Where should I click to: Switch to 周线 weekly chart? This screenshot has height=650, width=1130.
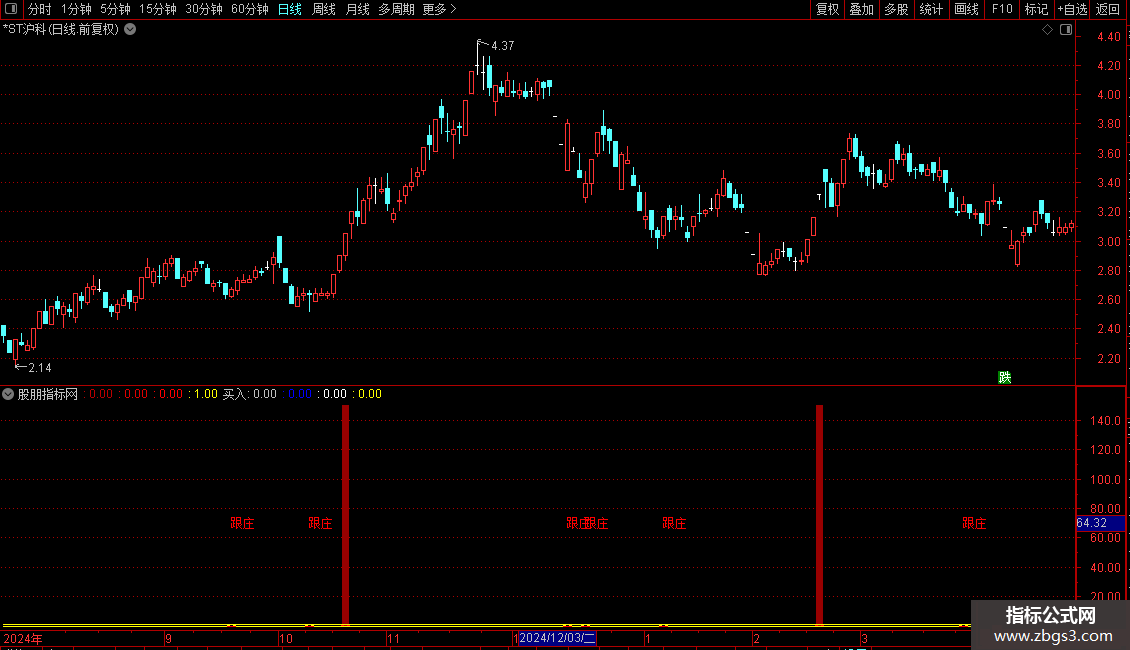pyautogui.click(x=324, y=9)
